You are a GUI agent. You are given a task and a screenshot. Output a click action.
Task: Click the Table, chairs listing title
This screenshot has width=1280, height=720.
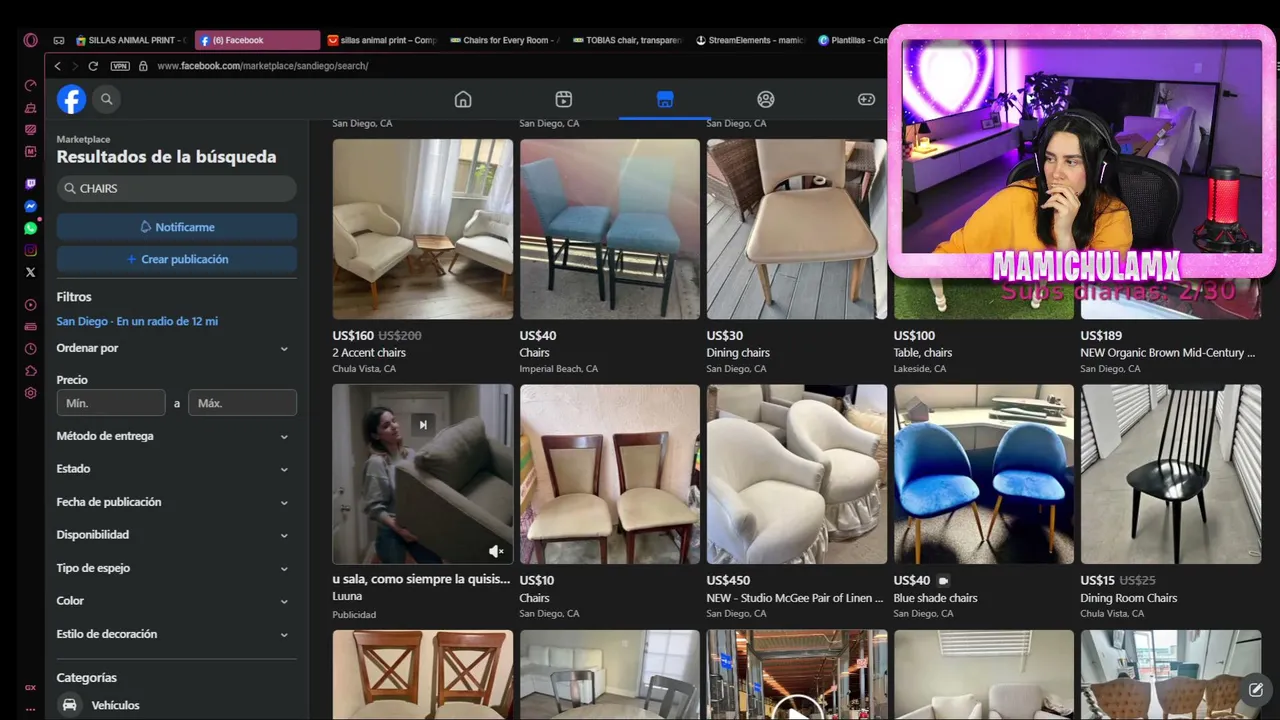[922, 352]
